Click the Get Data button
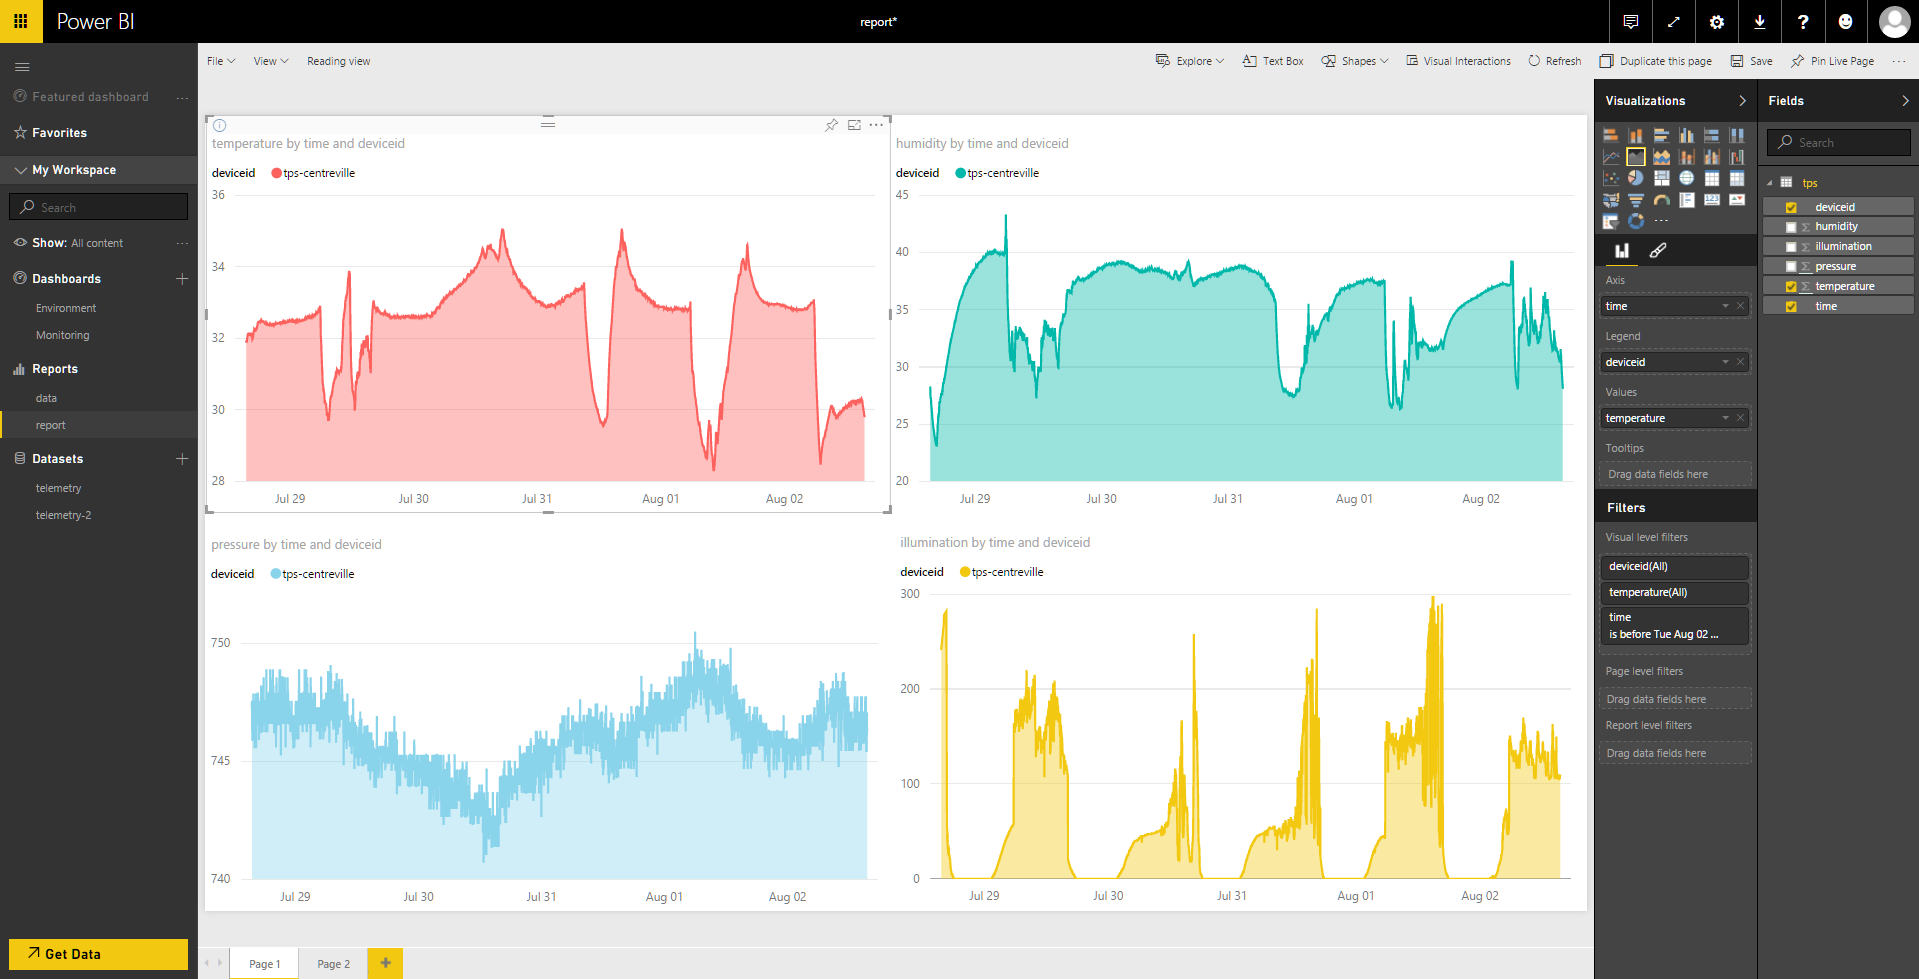The width and height of the screenshot is (1919, 979). point(98,954)
